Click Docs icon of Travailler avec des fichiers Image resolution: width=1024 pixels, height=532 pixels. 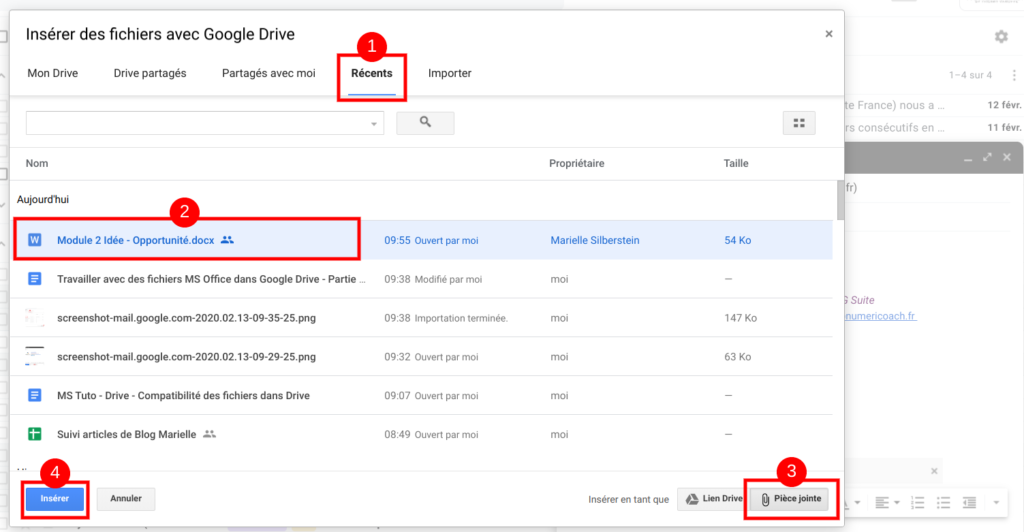click(x=35, y=279)
